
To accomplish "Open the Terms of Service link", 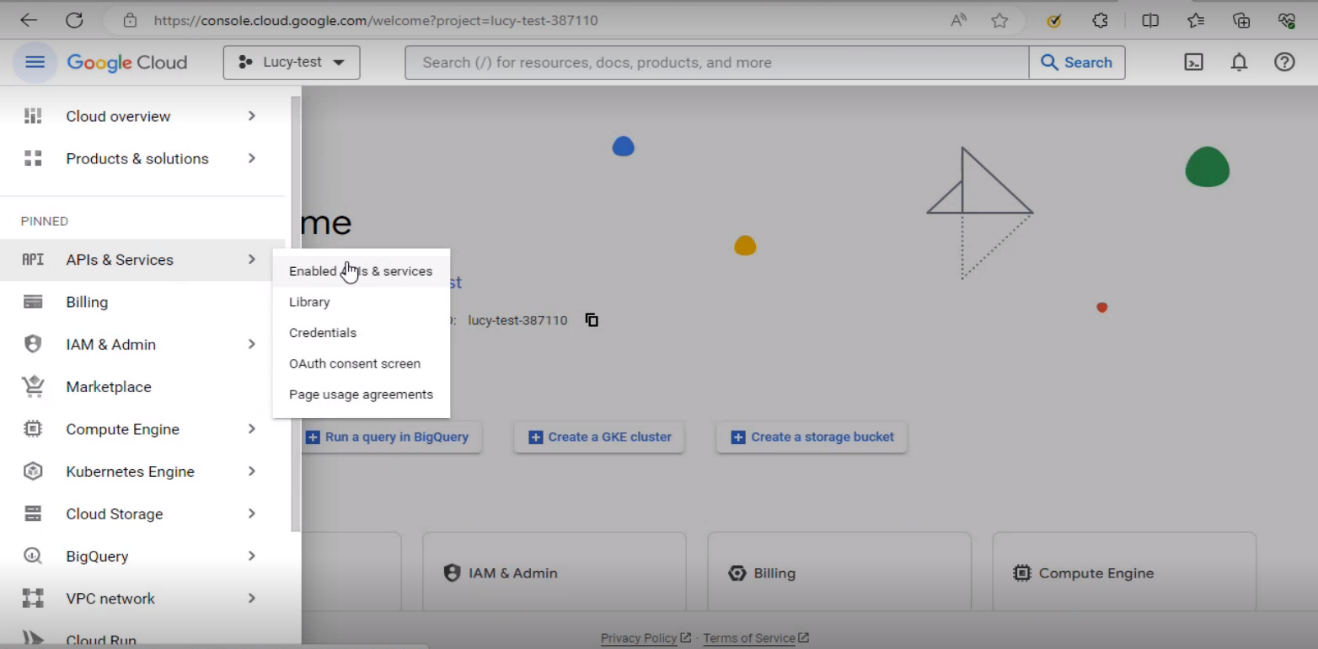I will 756,638.
